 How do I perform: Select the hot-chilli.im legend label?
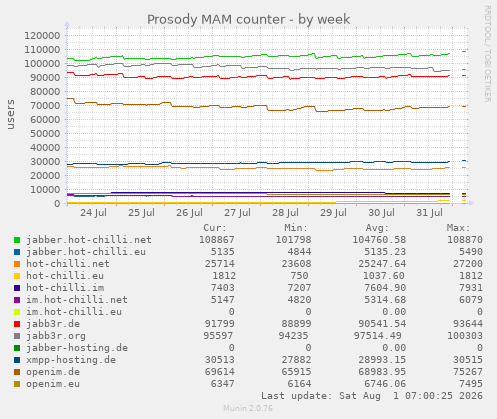(65, 288)
